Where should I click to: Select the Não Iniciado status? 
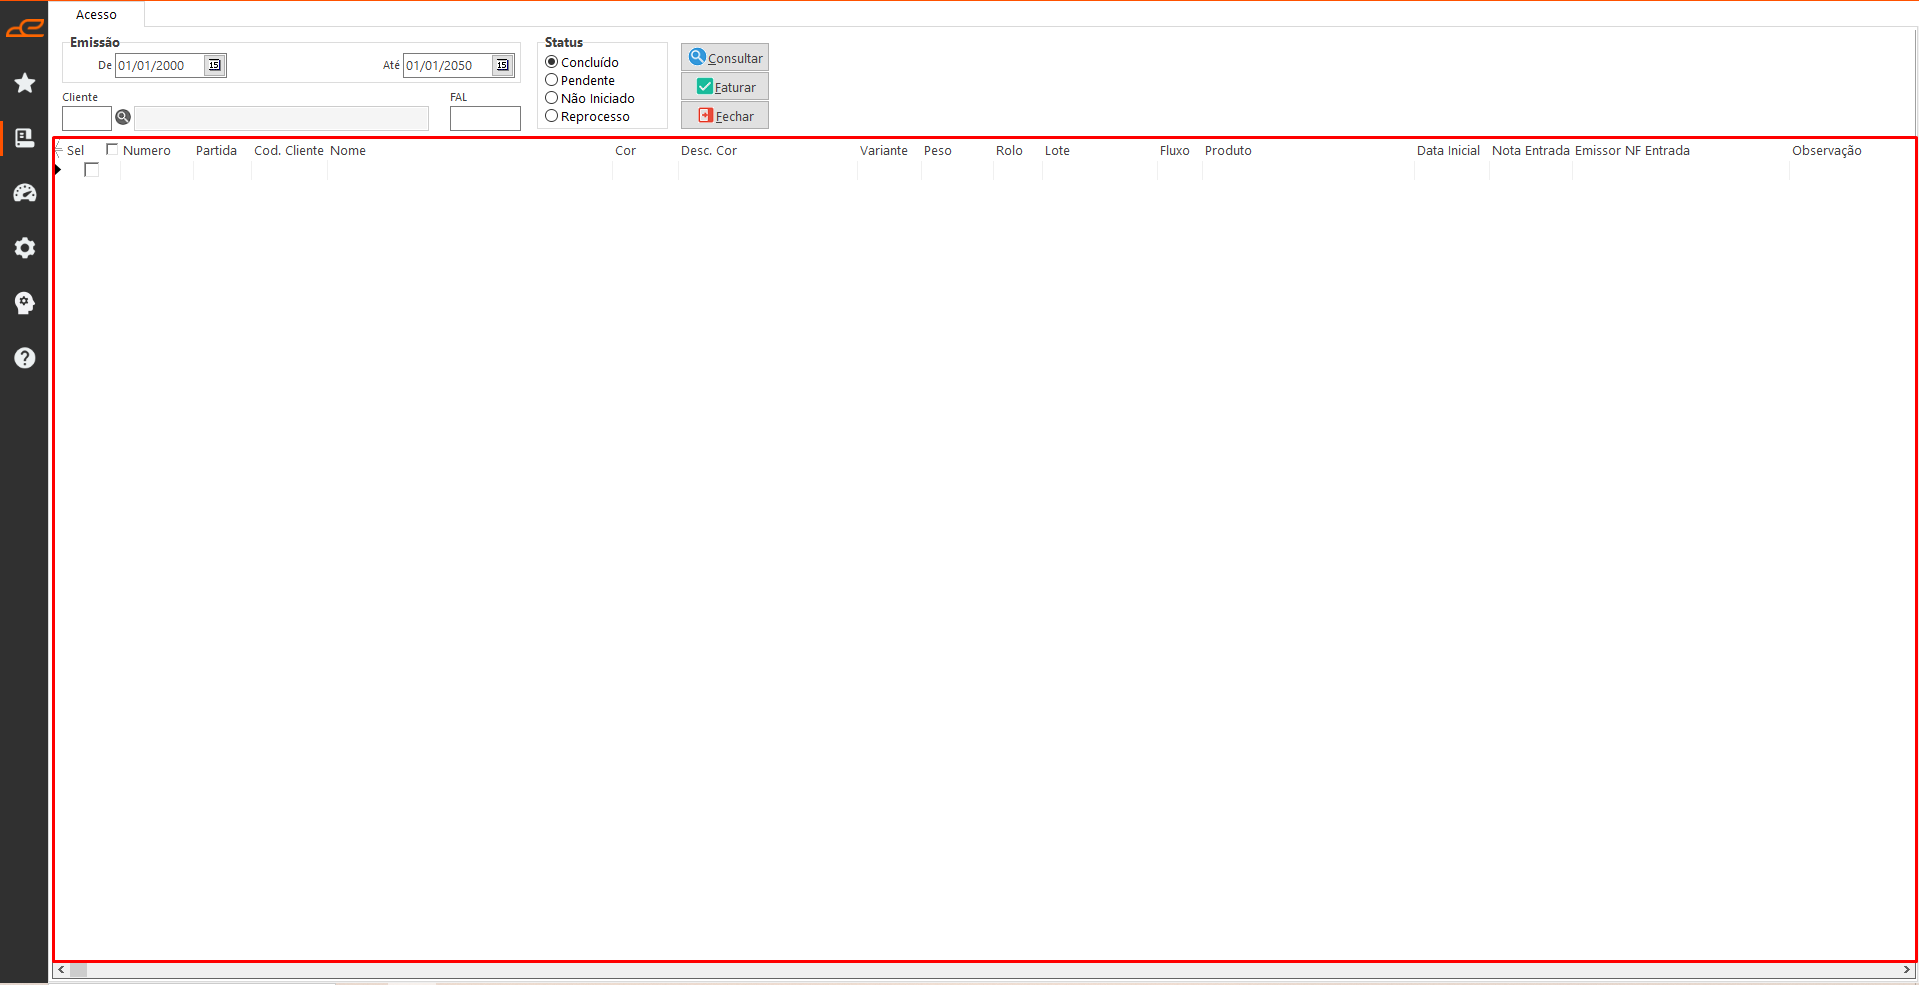pyautogui.click(x=551, y=98)
